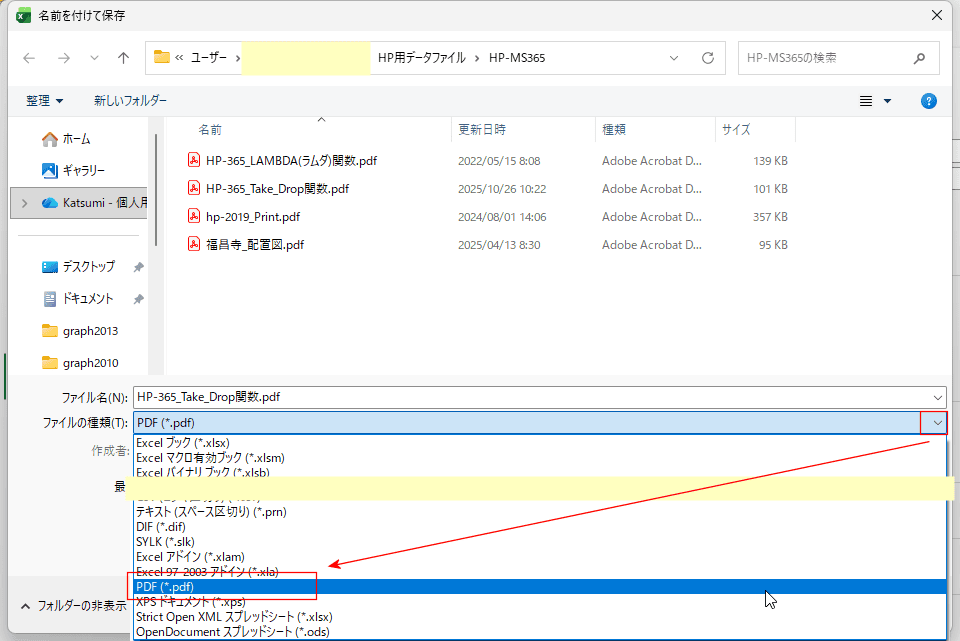Choose XPS ドキュメント (*.xps) file type
Viewport: 960px width, 641px height.
pos(191,602)
